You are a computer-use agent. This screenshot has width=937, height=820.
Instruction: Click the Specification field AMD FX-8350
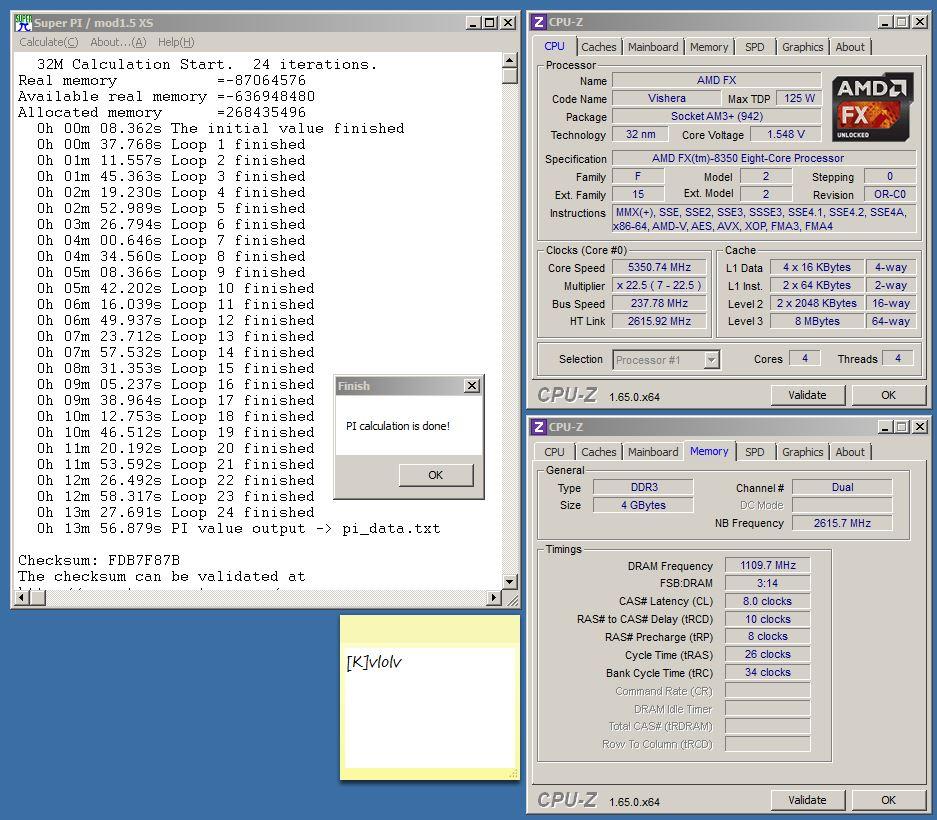(764, 158)
